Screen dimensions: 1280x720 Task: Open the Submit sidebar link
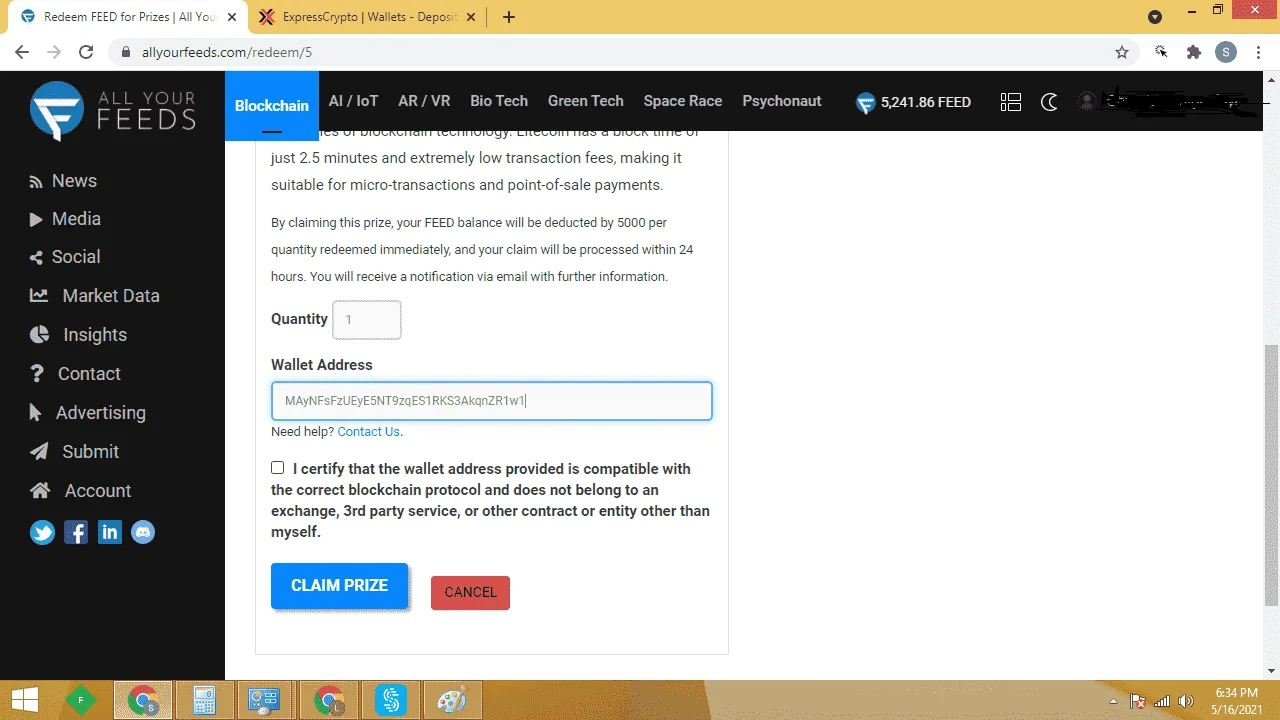[x=75, y=452]
